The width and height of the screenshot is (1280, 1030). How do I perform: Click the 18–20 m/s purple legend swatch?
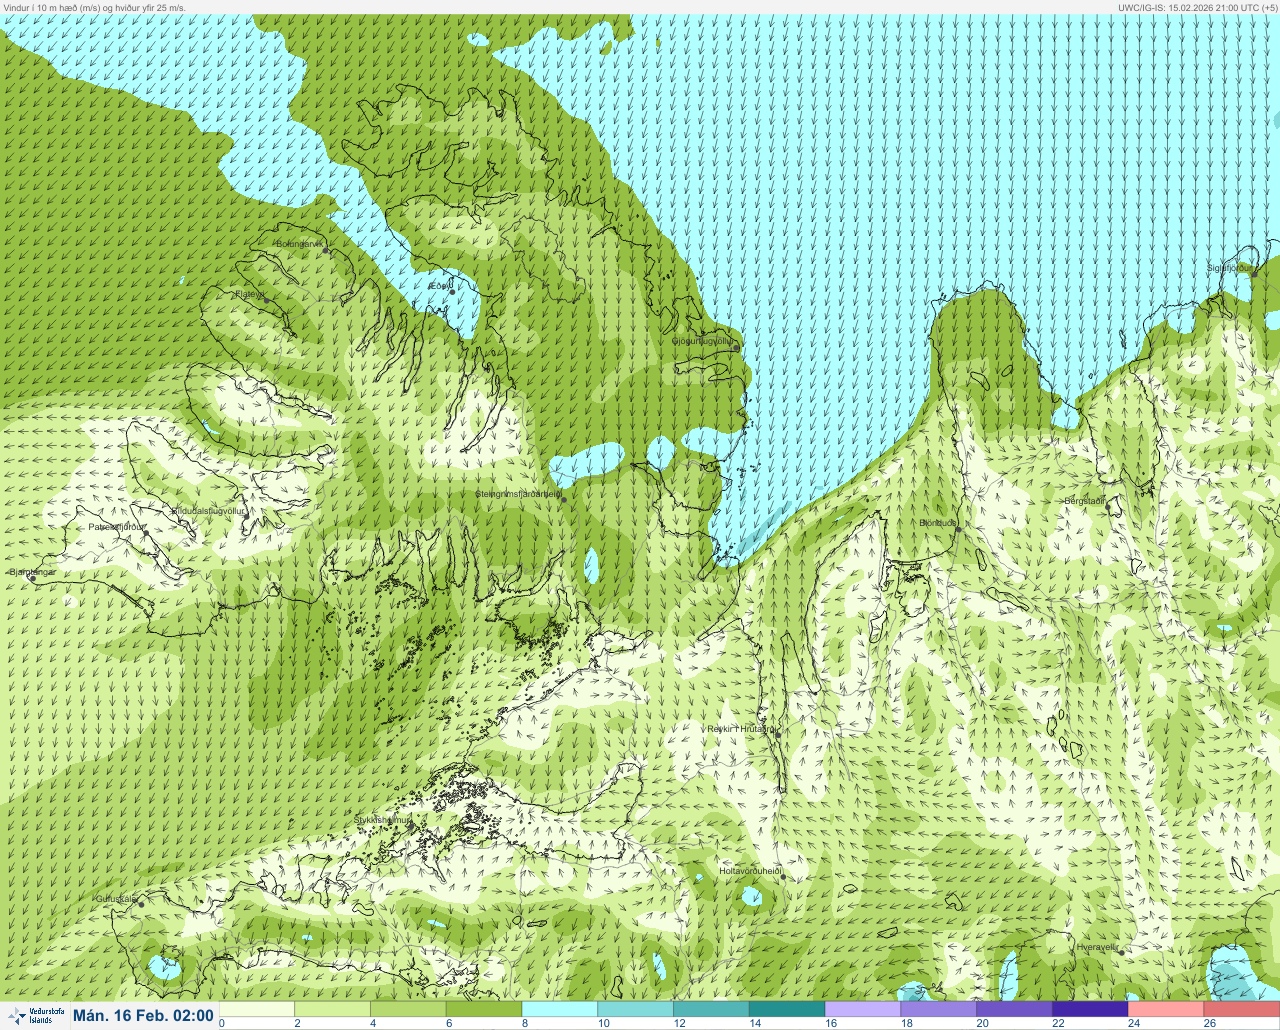click(939, 1009)
